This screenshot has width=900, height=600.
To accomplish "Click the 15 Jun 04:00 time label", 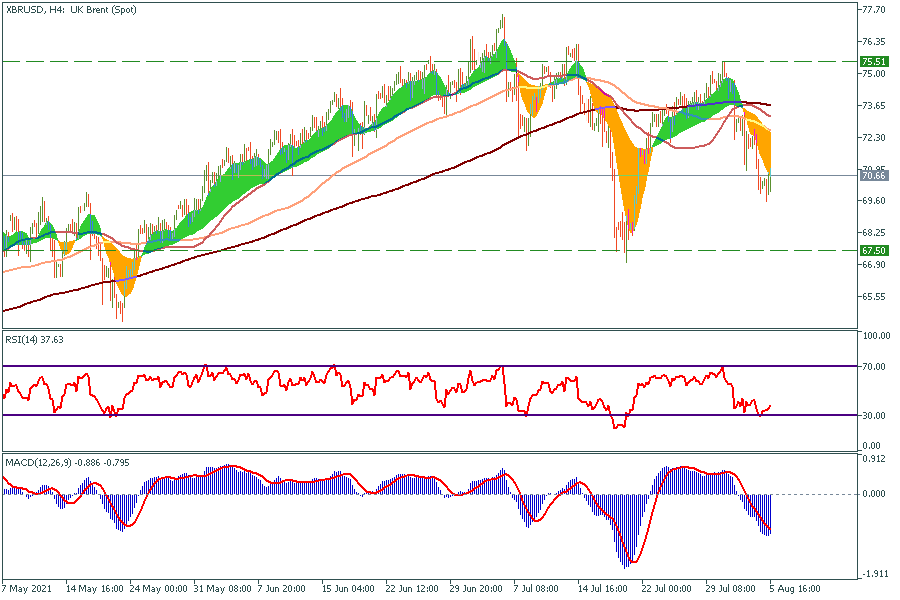I will pyautogui.click(x=348, y=589).
